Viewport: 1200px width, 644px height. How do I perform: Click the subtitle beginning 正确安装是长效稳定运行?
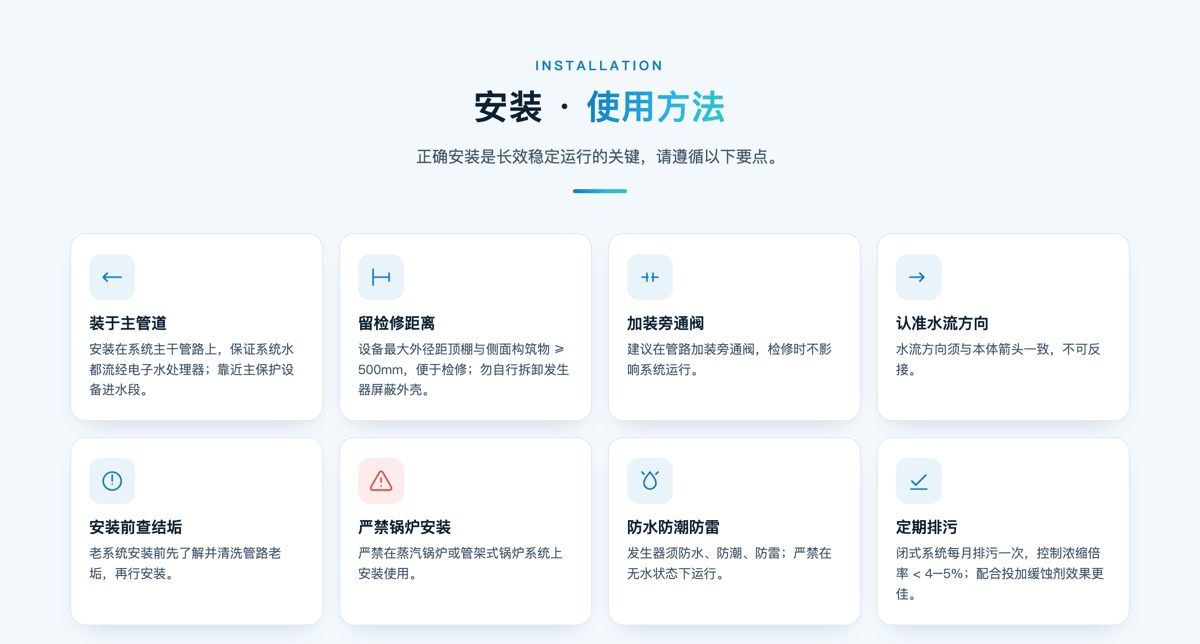pos(600,157)
